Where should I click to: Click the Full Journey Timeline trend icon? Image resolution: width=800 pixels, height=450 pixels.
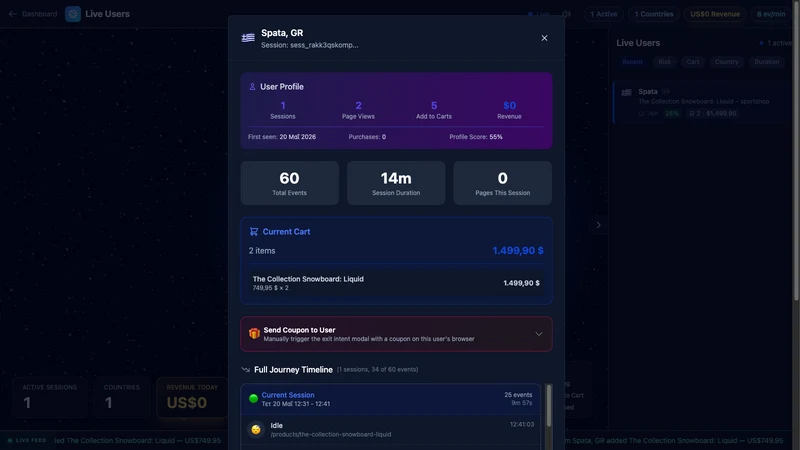pyautogui.click(x=245, y=370)
